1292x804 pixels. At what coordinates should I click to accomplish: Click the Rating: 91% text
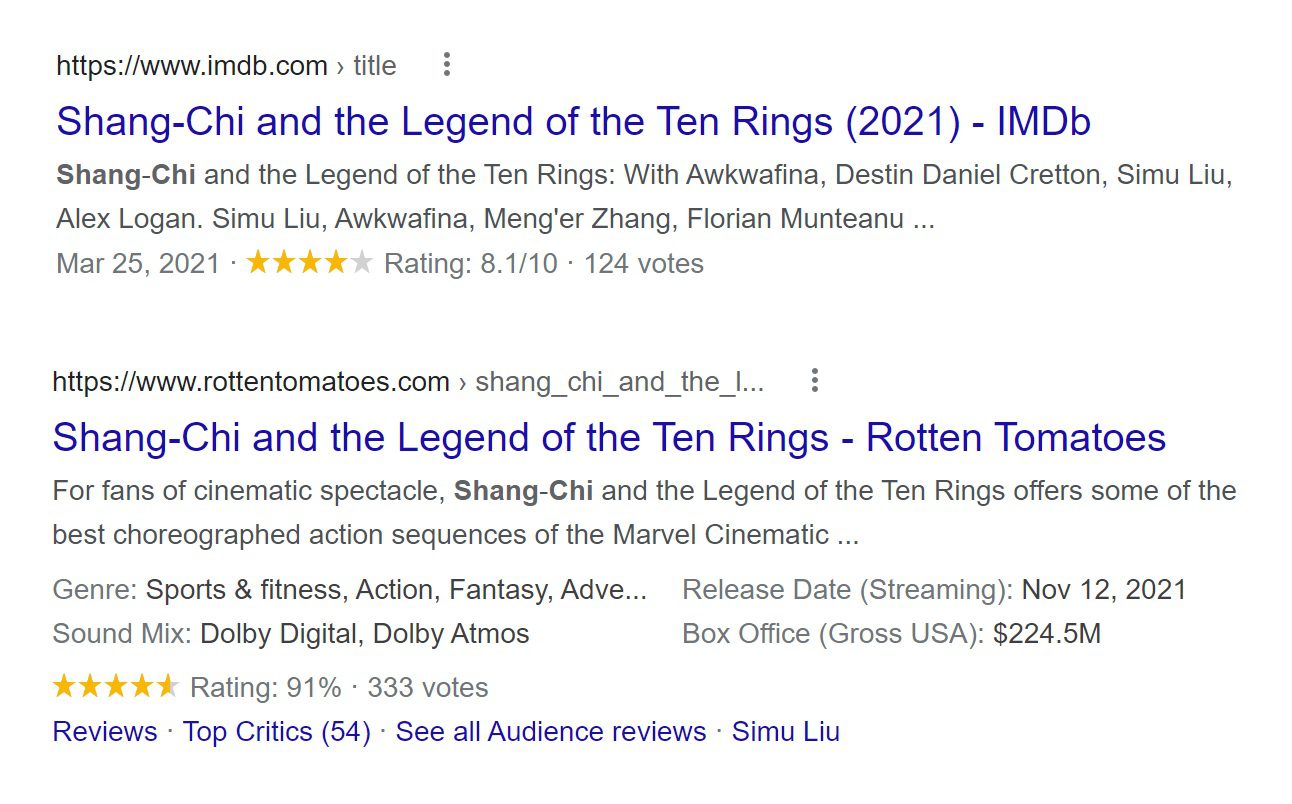pyautogui.click(x=265, y=688)
